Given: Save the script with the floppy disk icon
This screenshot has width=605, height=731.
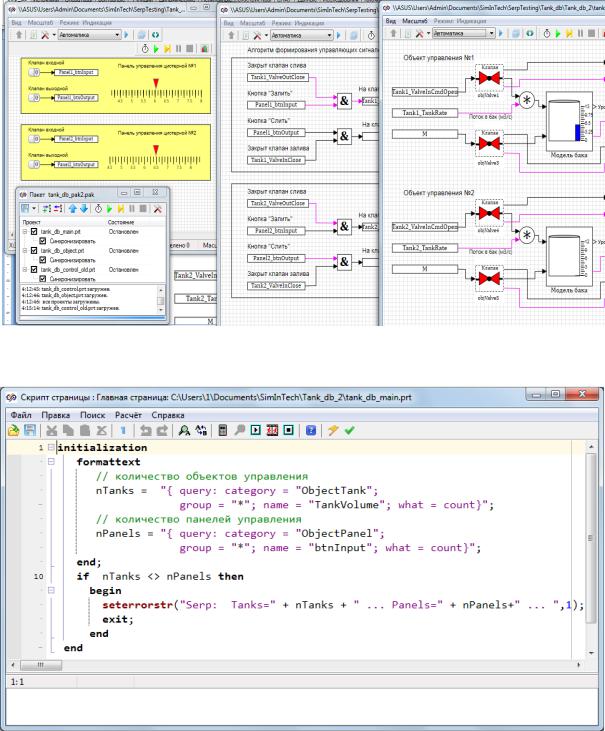Looking at the screenshot, I should coord(30,430).
